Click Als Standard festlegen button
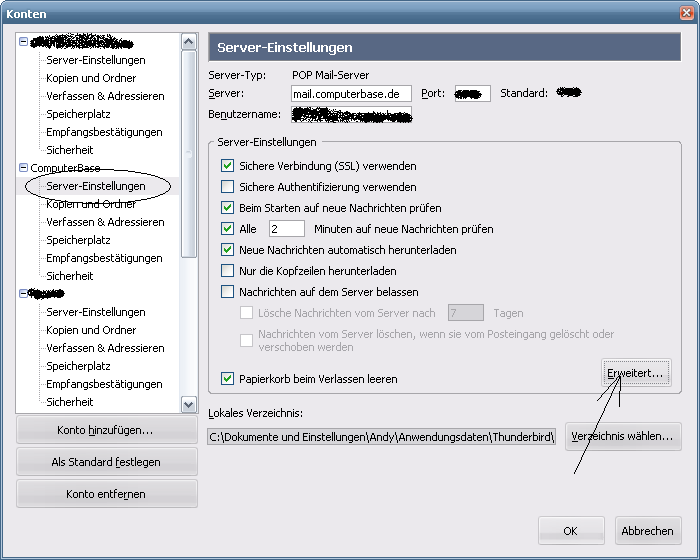 click(x=107, y=462)
